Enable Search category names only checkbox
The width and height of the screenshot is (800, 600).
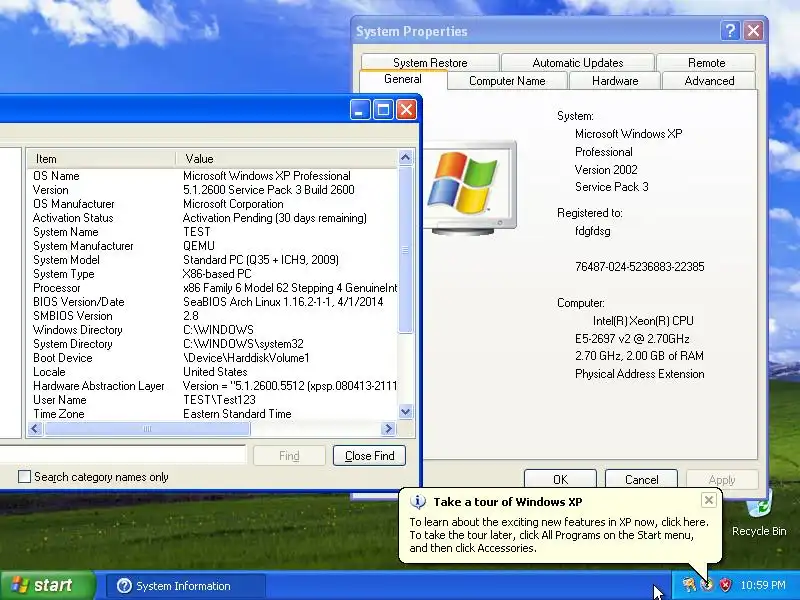[24, 477]
